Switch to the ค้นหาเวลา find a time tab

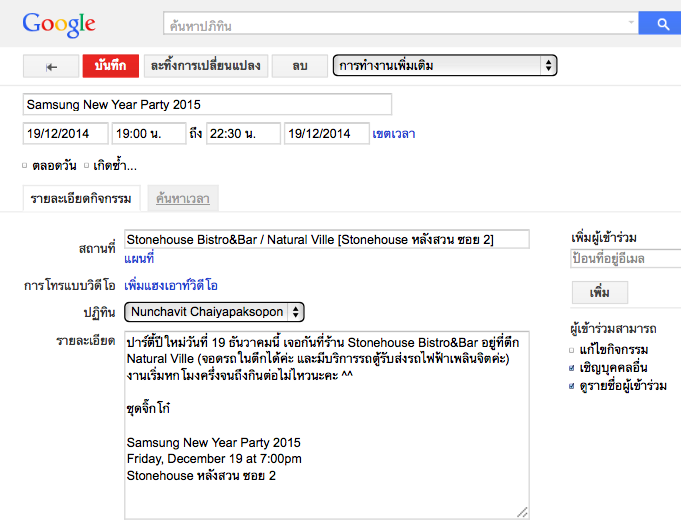(x=183, y=199)
